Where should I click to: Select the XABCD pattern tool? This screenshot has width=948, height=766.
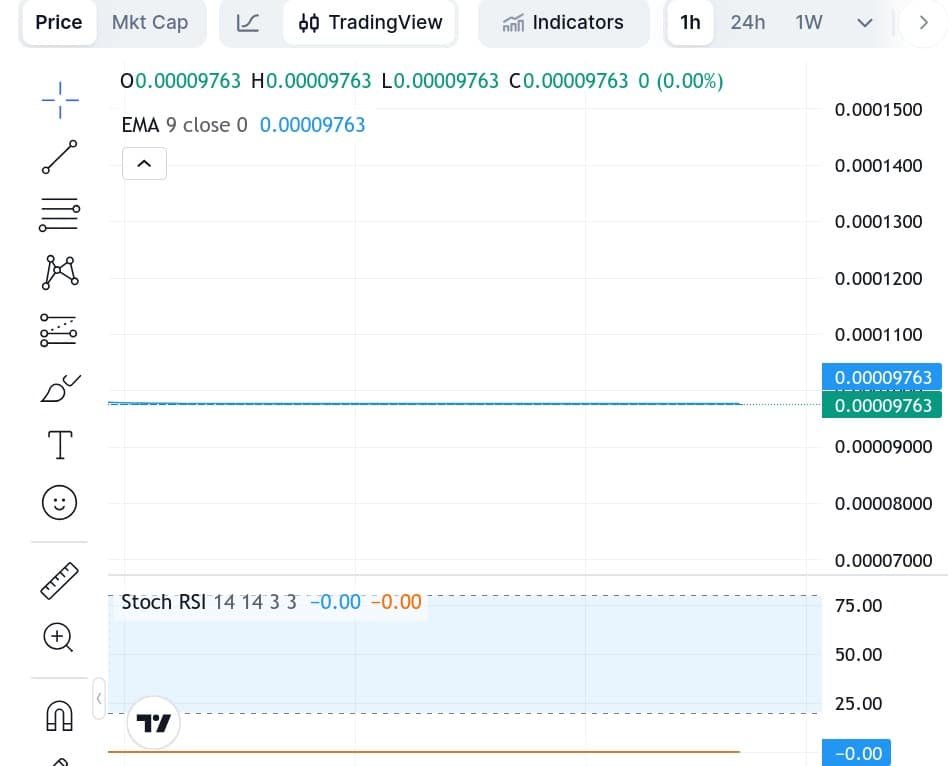coord(59,272)
